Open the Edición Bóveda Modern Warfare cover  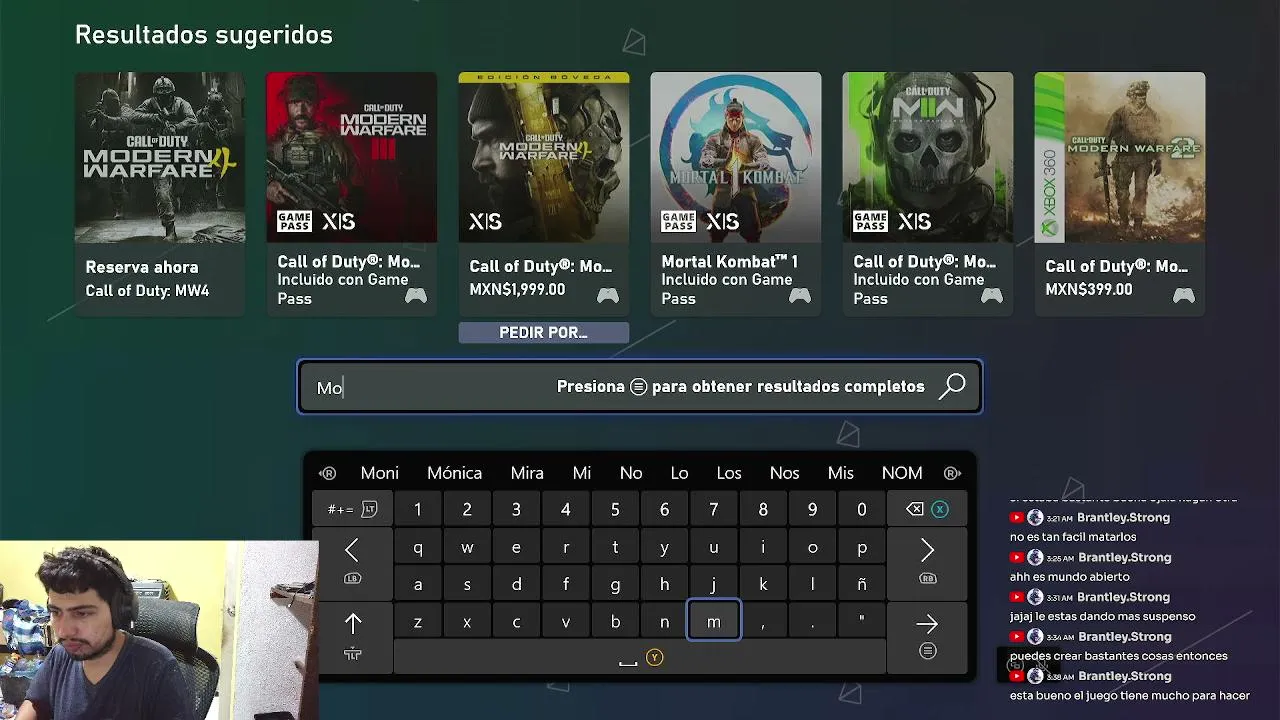pos(544,157)
